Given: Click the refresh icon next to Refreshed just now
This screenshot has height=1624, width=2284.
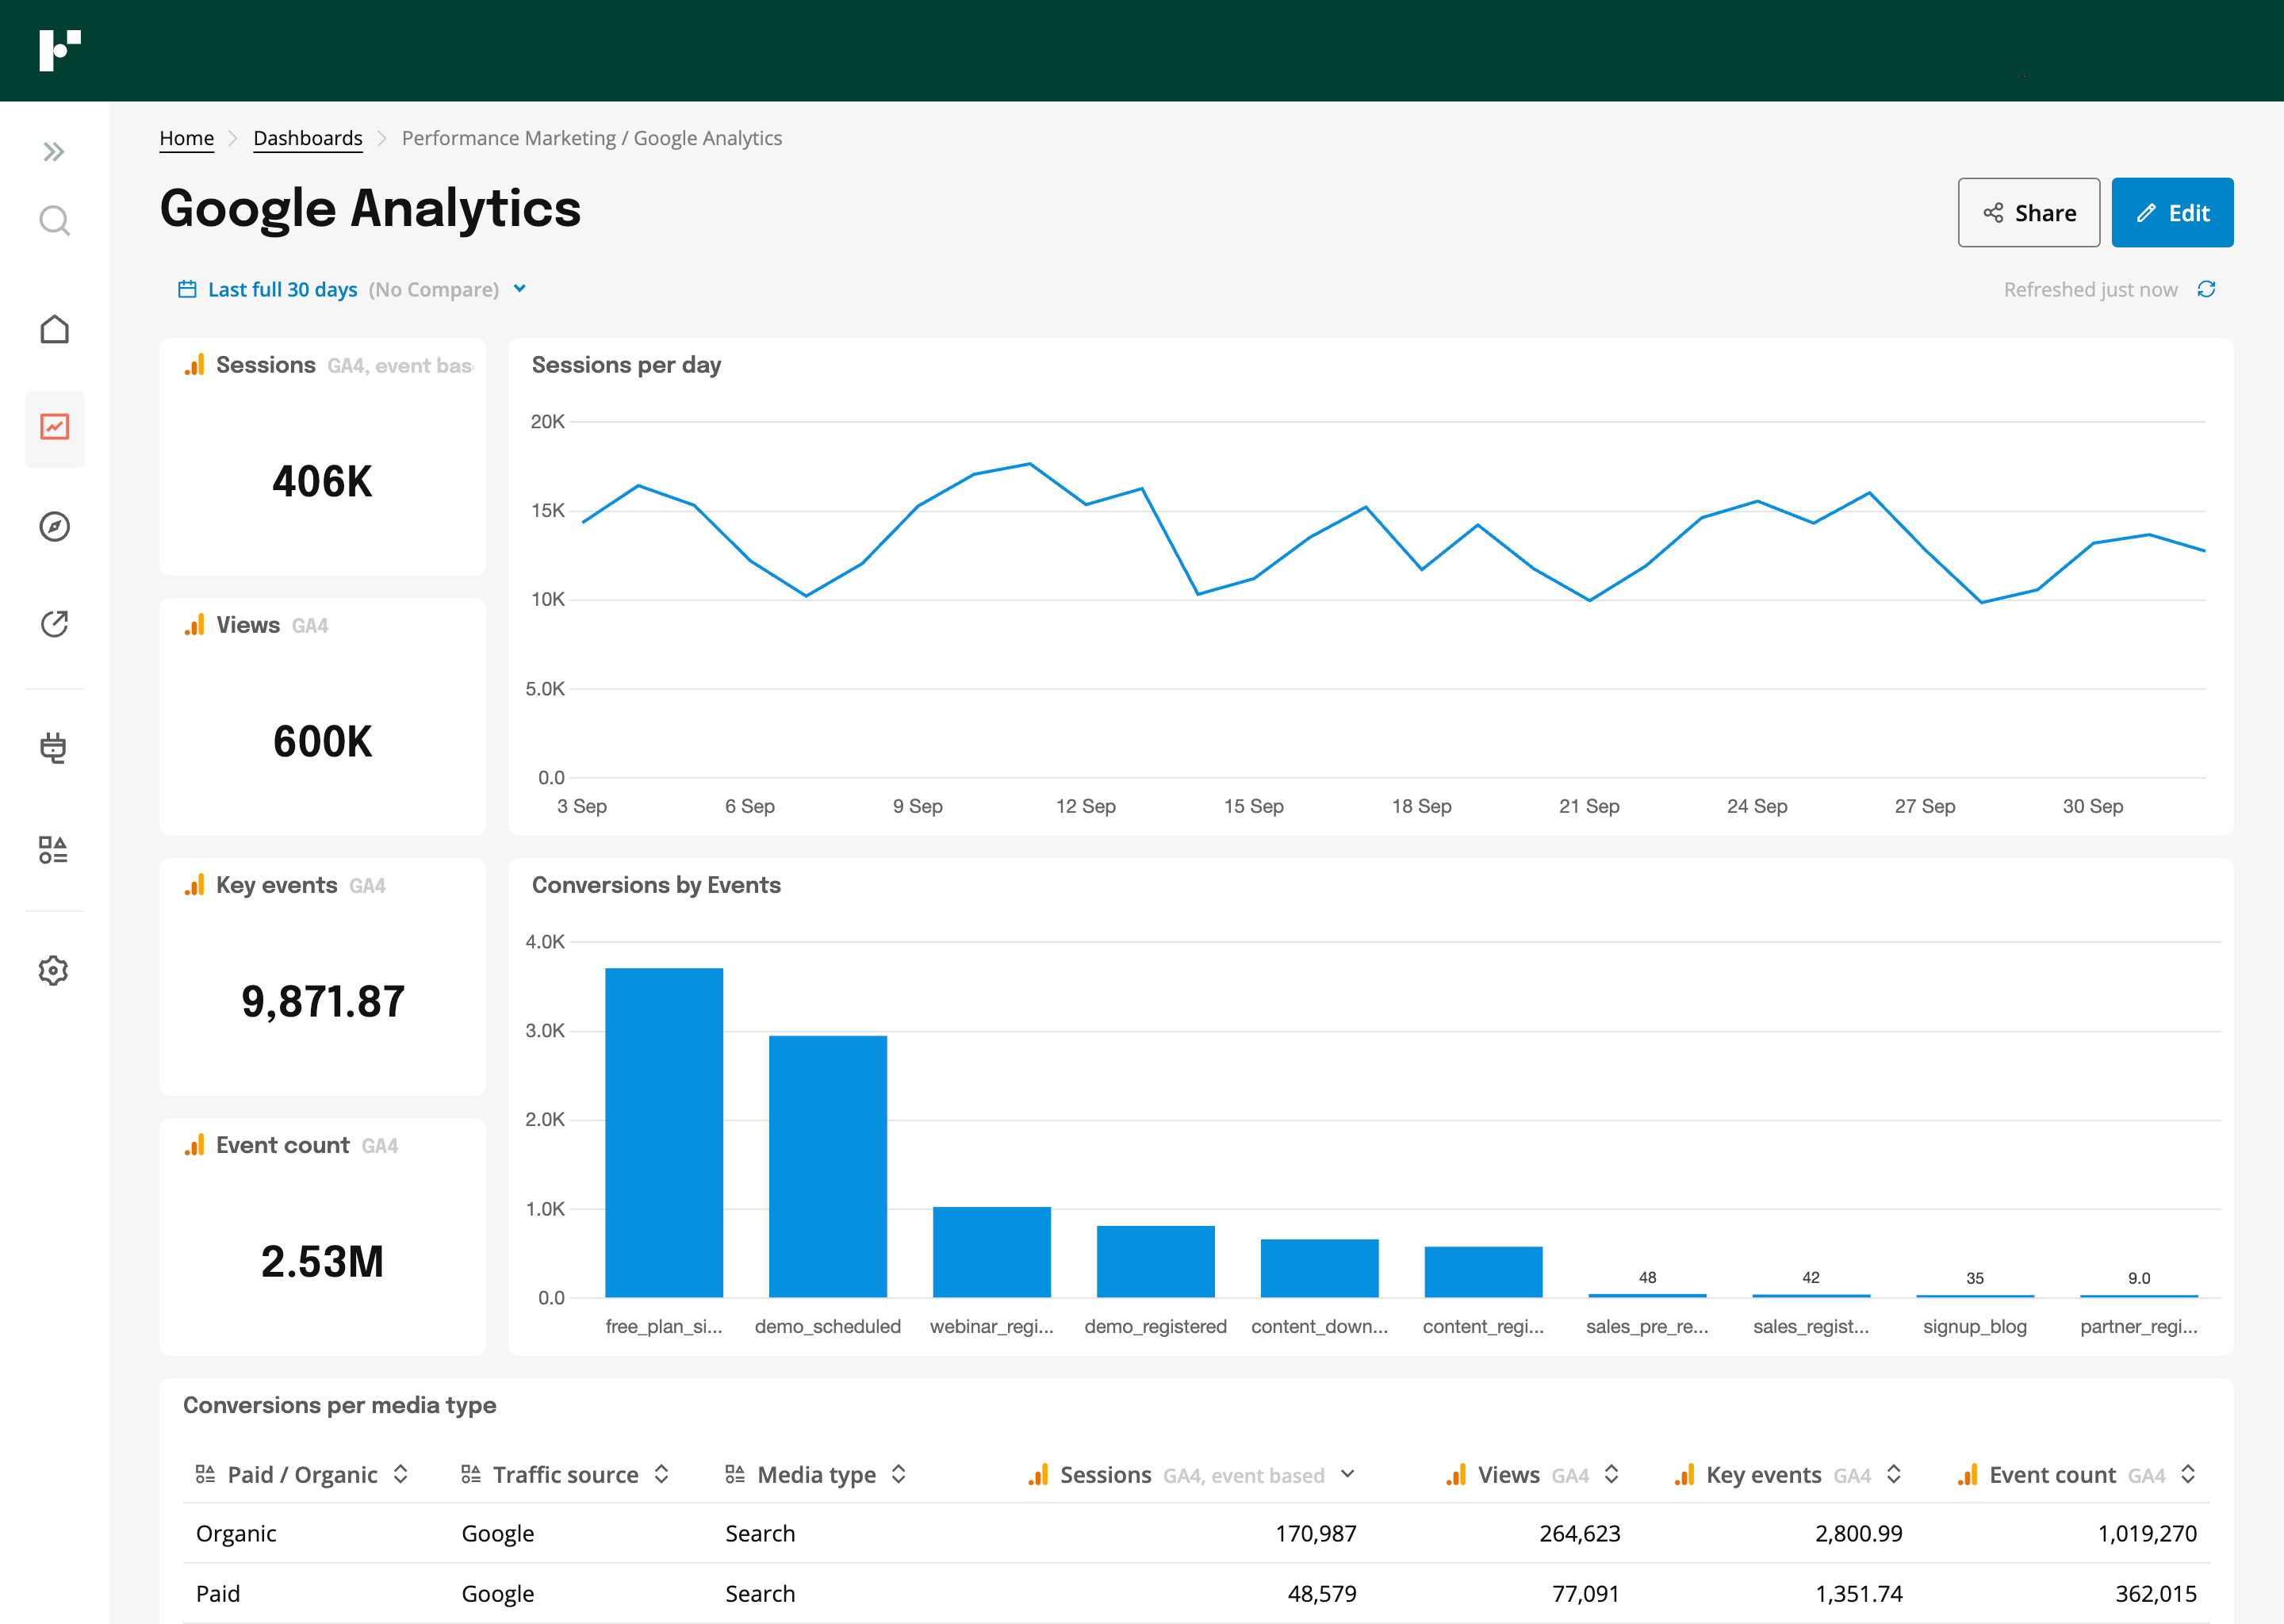Looking at the screenshot, I should (2209, 289).
